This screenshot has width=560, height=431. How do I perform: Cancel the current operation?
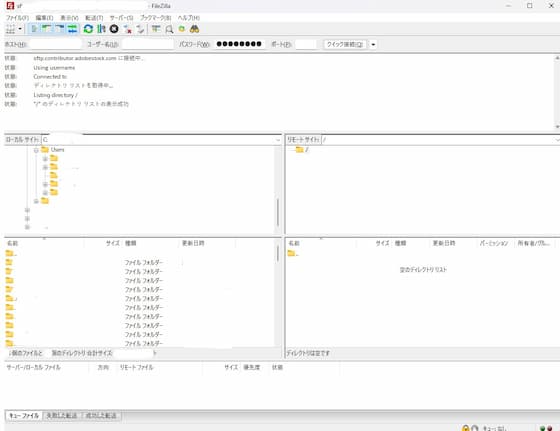(x=114, y=29)
